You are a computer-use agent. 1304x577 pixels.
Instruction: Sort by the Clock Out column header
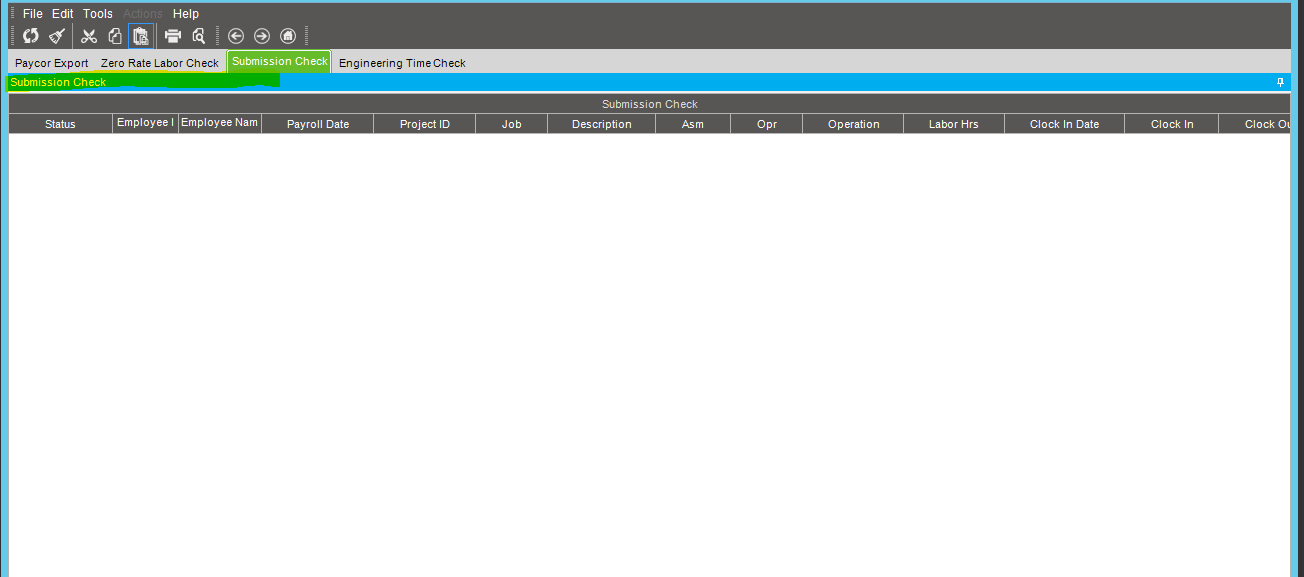(1255, 124)
